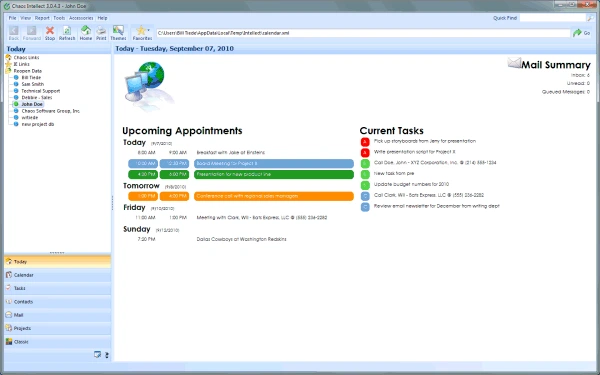Image resolution: width=600 pixels, height=375 pixels.
Task: Select Technical Support in the tree
Action: [x=41, y=91]
